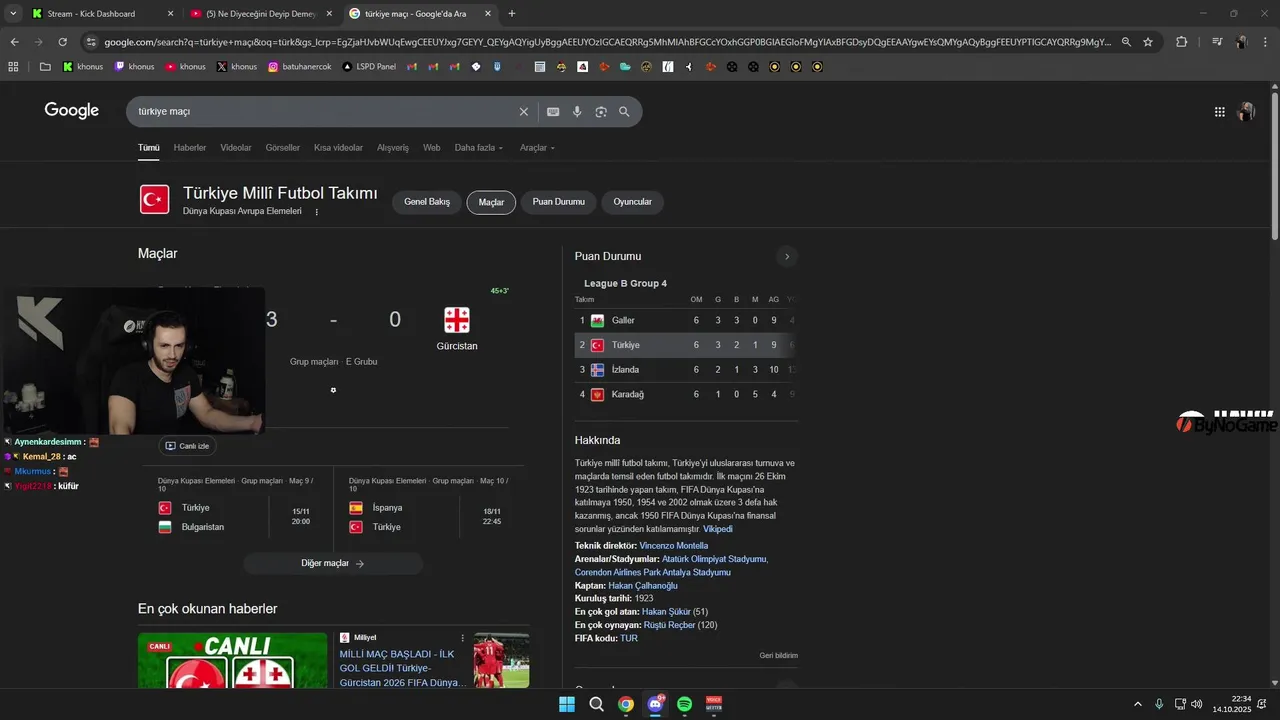Click the Geri bildirim feedback link
This screenshot has width=1280, height=720.
778,656
